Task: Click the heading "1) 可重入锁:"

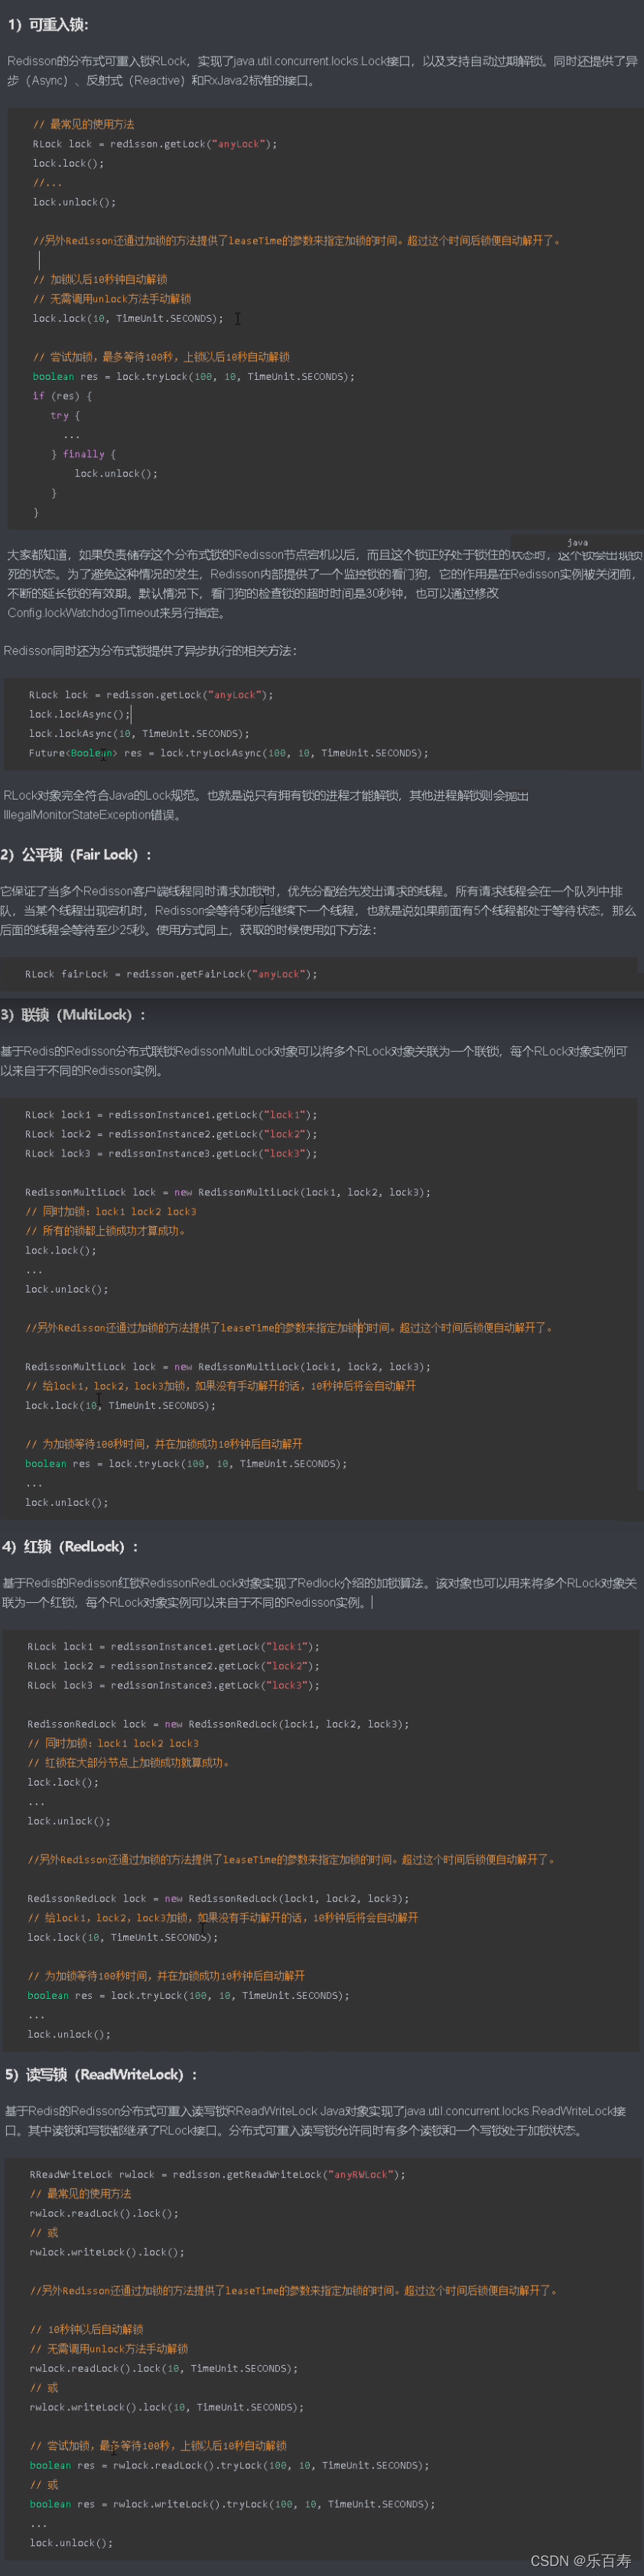Action: coord(48,24)
